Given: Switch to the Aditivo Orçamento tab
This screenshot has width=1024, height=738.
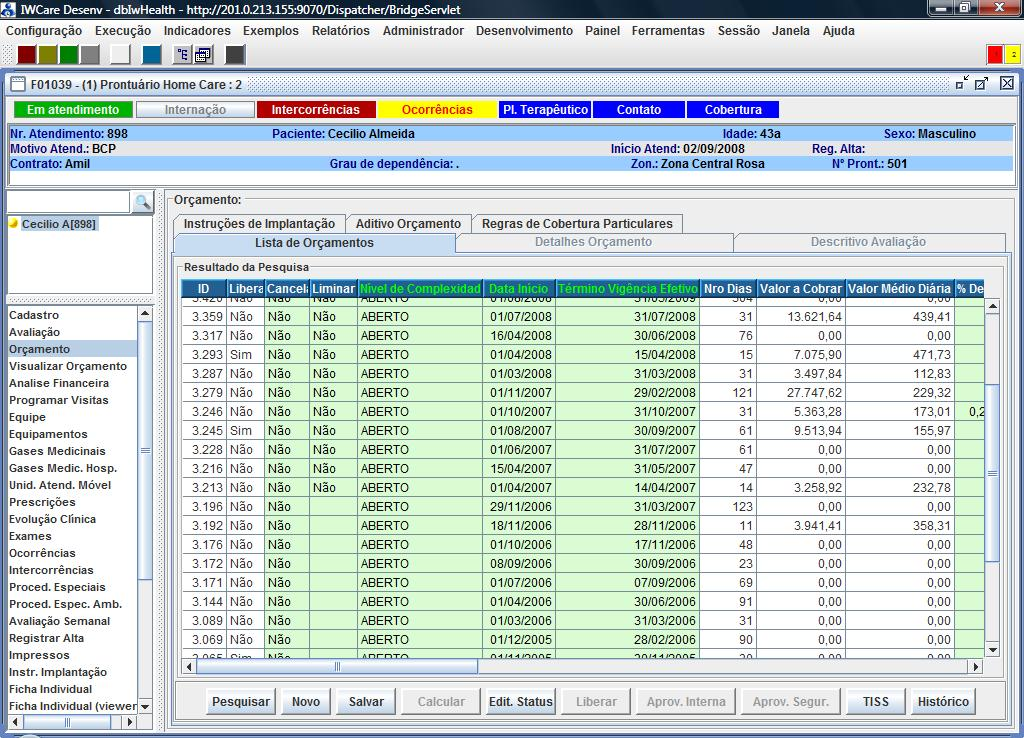Looking at the screenshot, I should 408,224.
